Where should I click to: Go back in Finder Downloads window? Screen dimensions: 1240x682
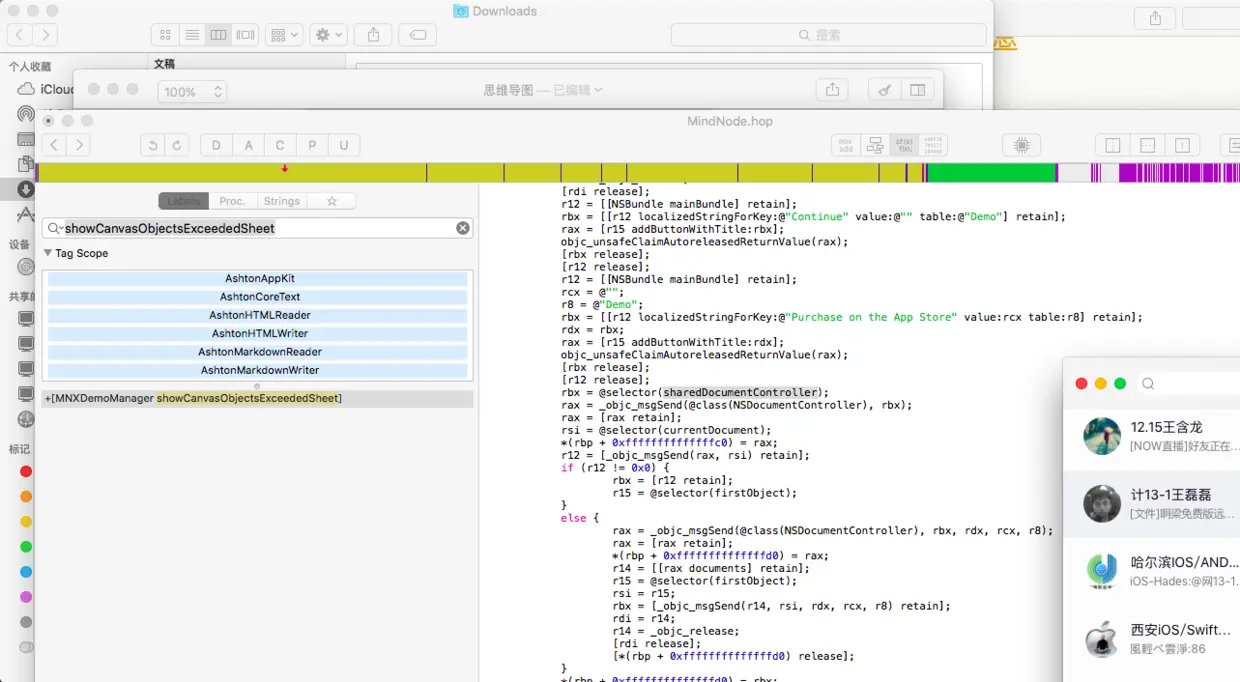(20, 34)
